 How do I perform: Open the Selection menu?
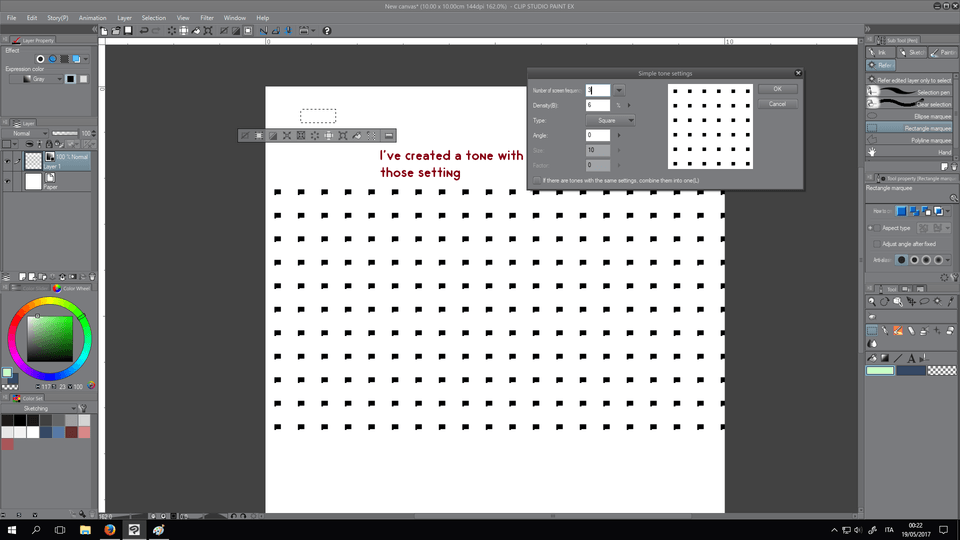click(x=154, y=18)
